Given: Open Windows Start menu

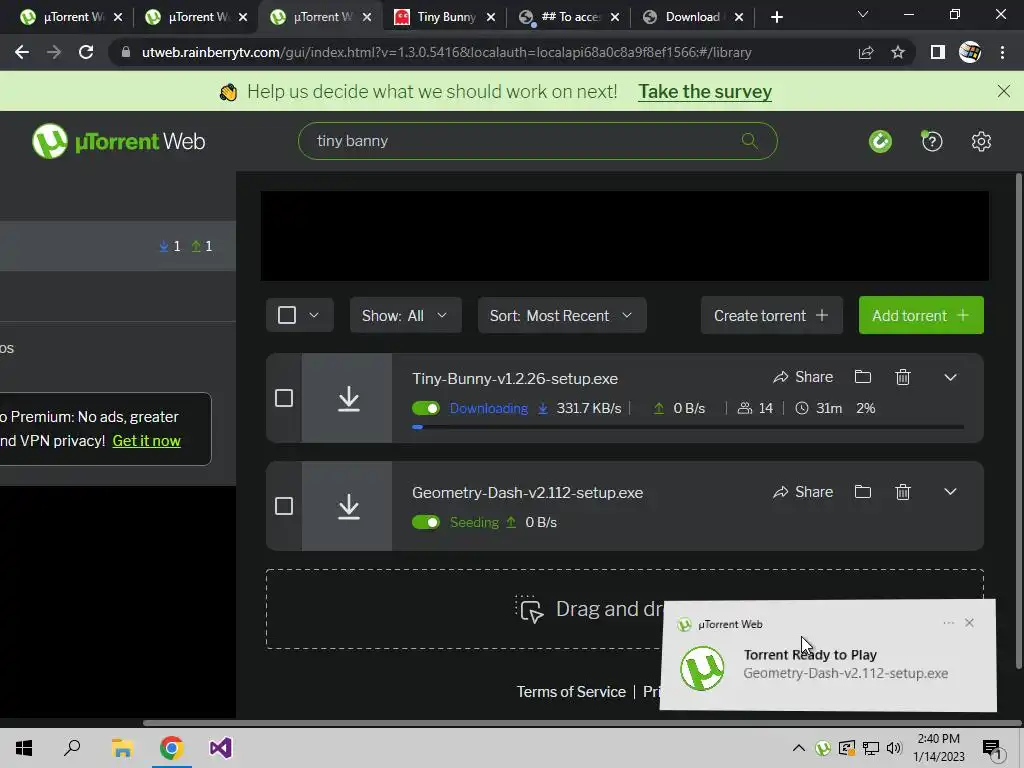Looking at the screenshot, I should (x=24, y=748).
